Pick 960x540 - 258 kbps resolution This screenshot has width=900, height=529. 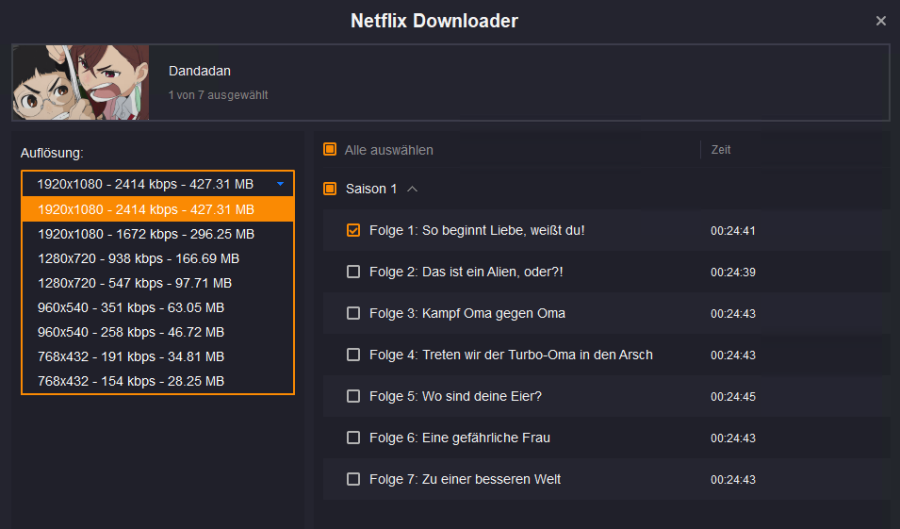[x=130, y=332]
